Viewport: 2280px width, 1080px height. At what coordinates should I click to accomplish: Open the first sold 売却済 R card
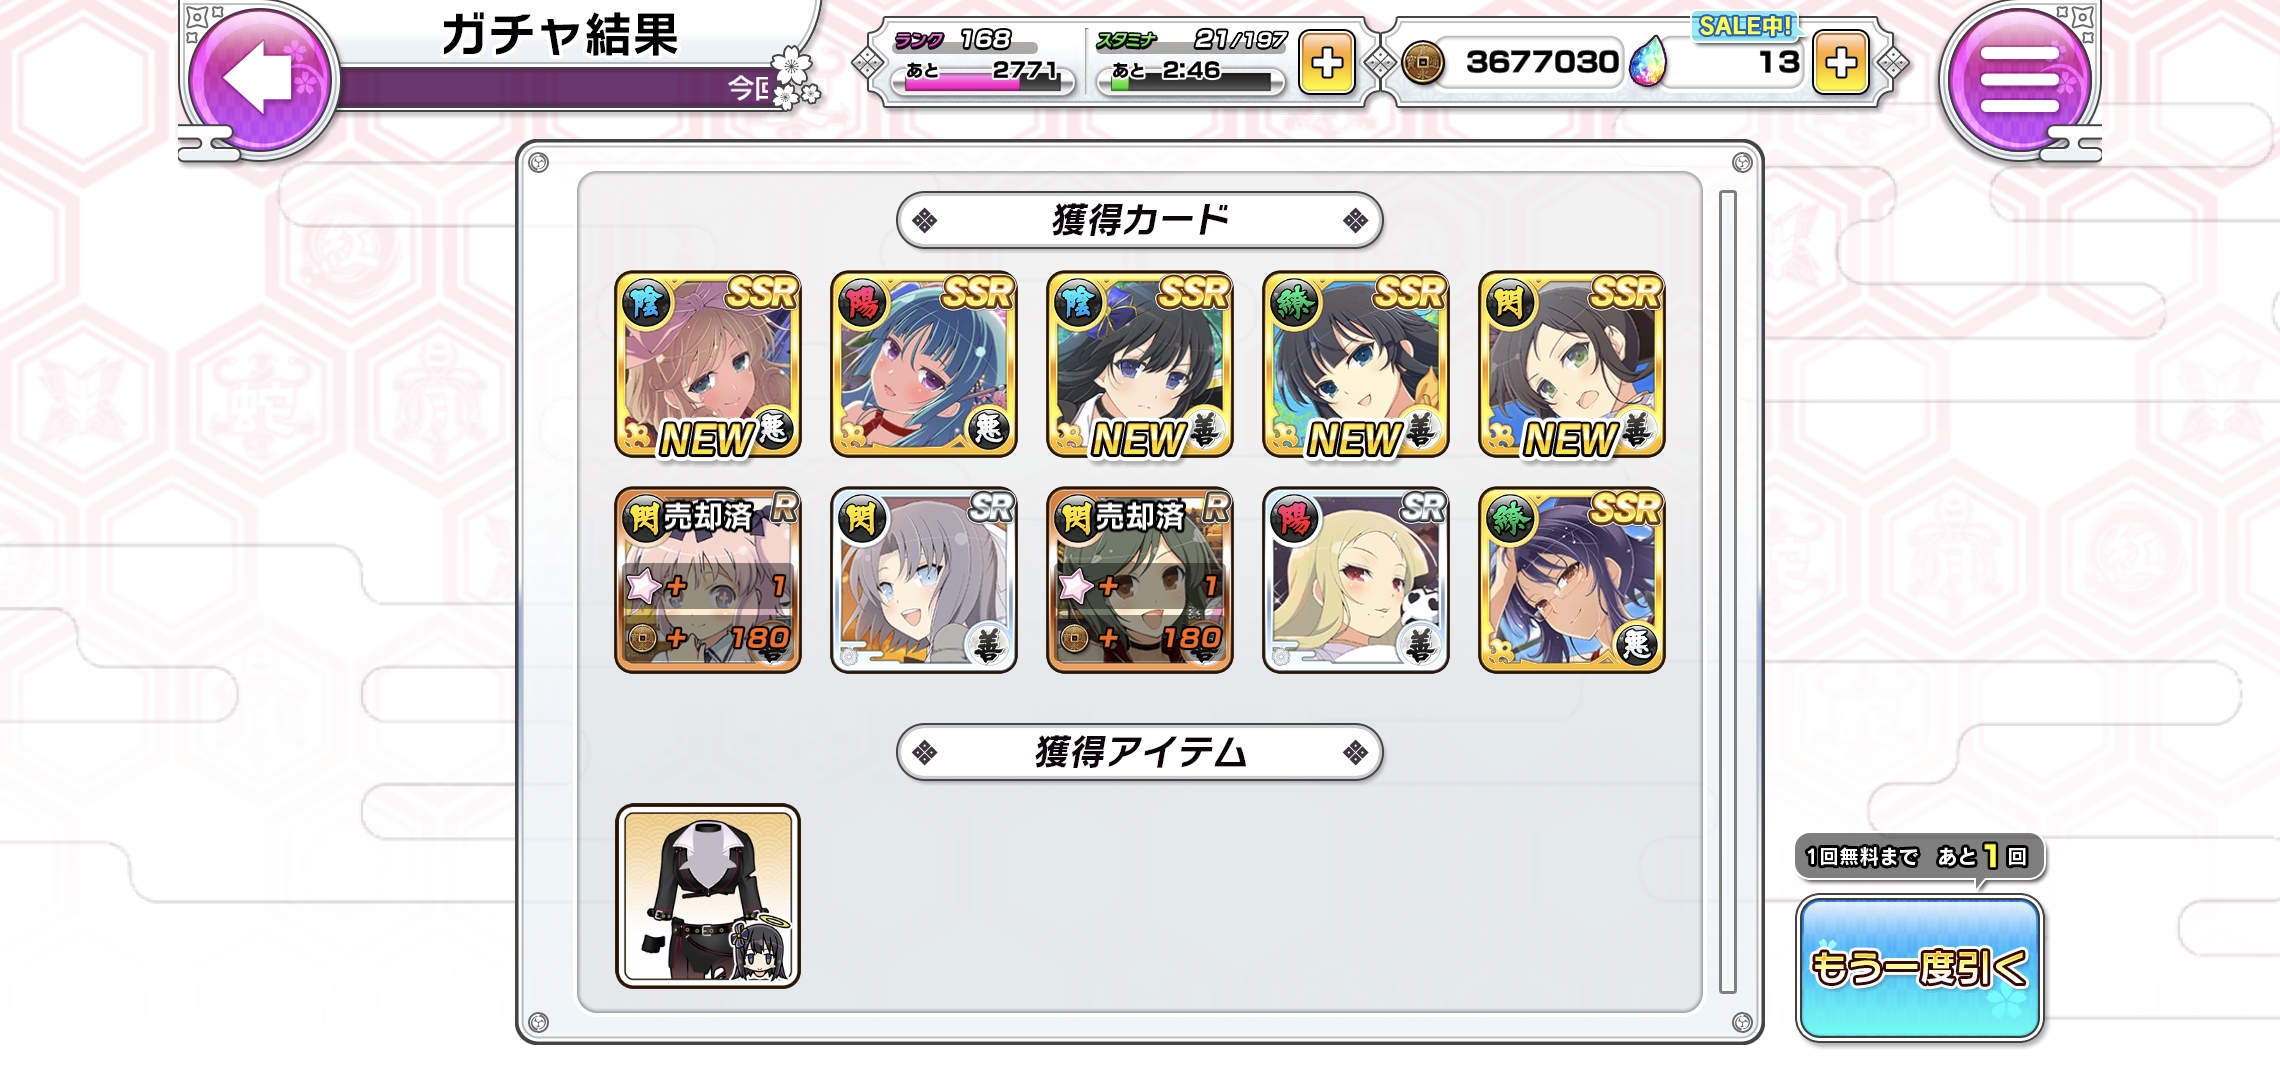coord(708,581)
